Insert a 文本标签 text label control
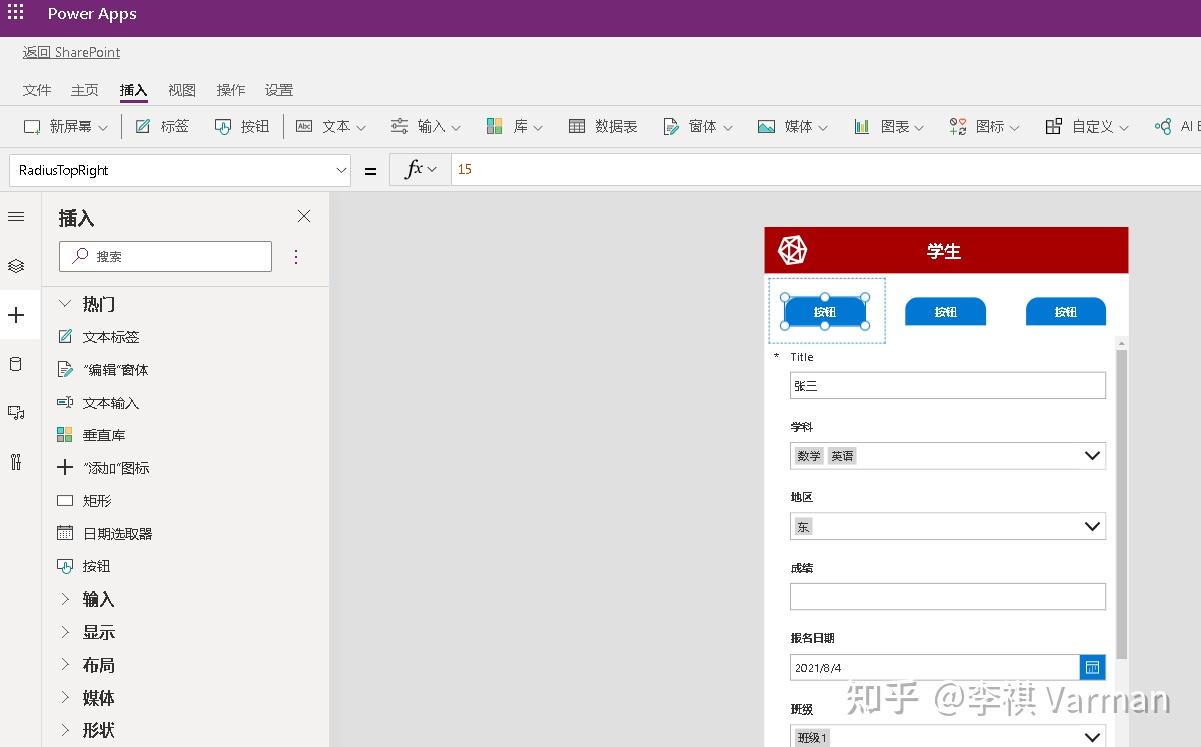 [x=110, y=336]
